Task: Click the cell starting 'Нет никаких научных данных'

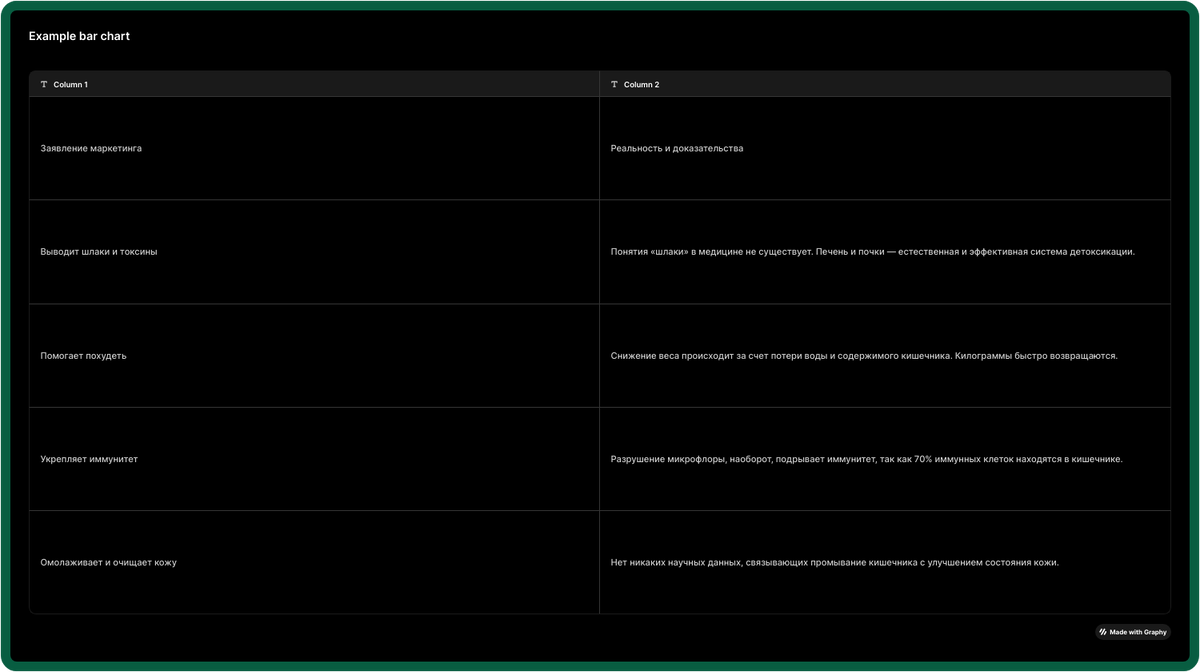Action: click(x=885, y=562)
